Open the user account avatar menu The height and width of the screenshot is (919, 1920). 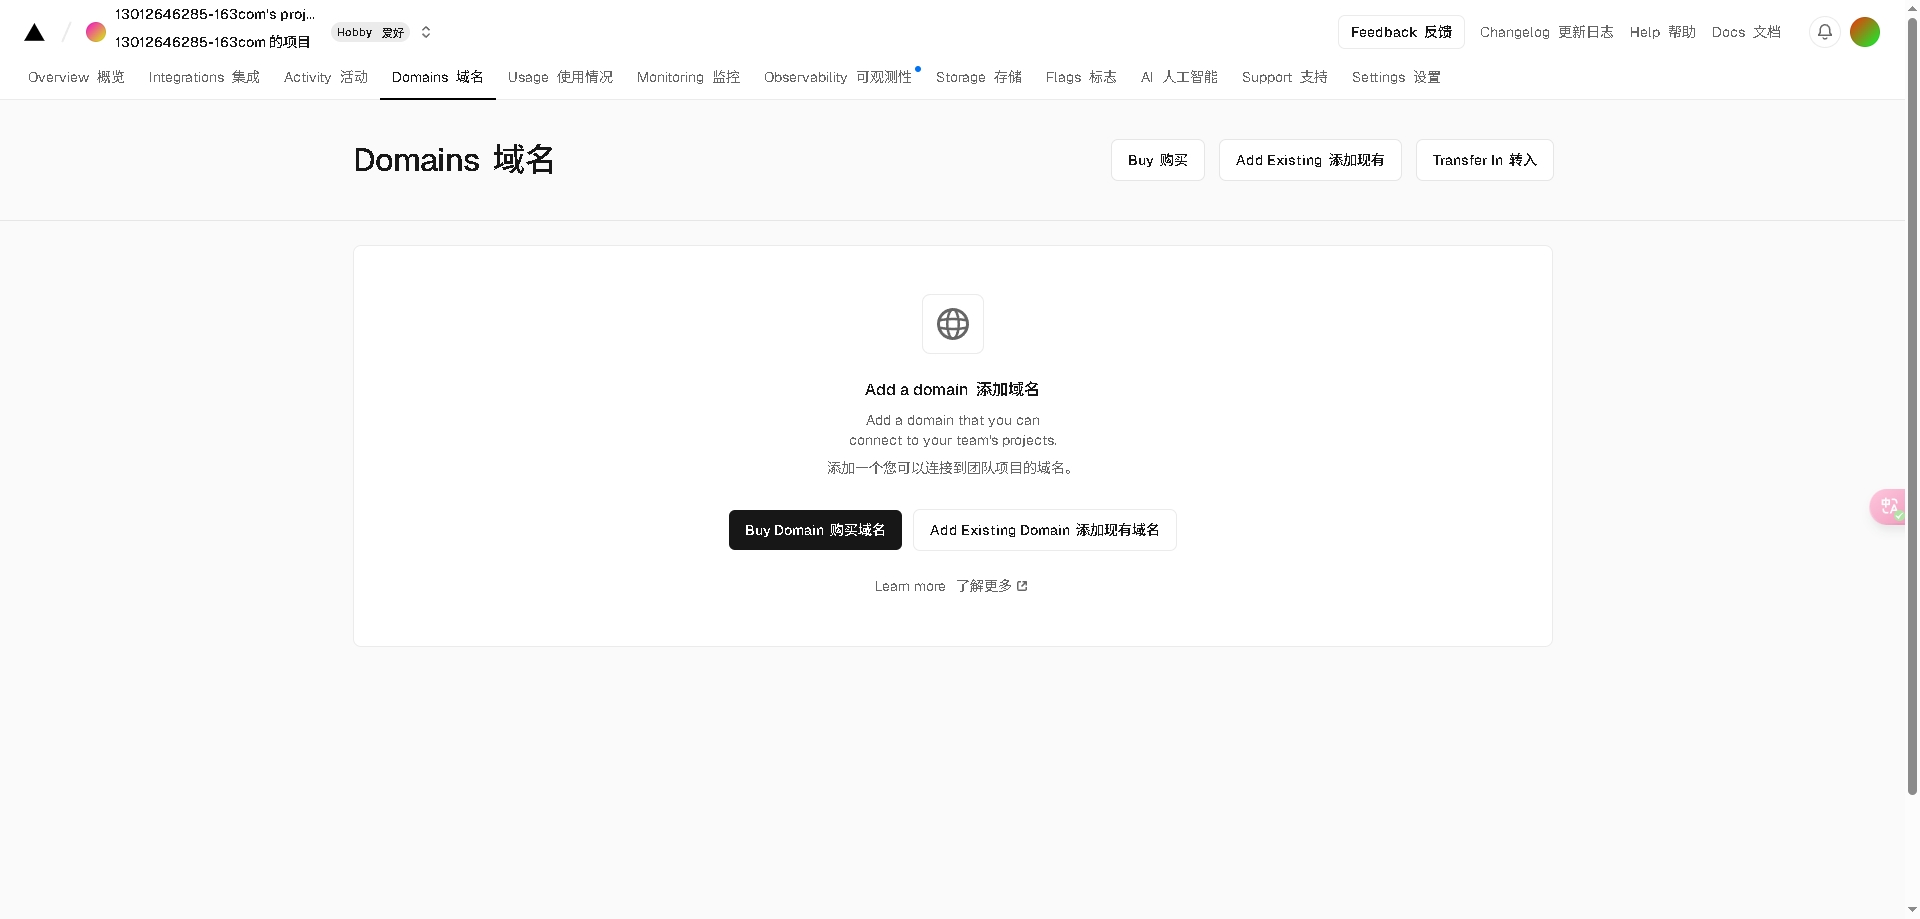pyautogui.click(x=1865, y=32)
